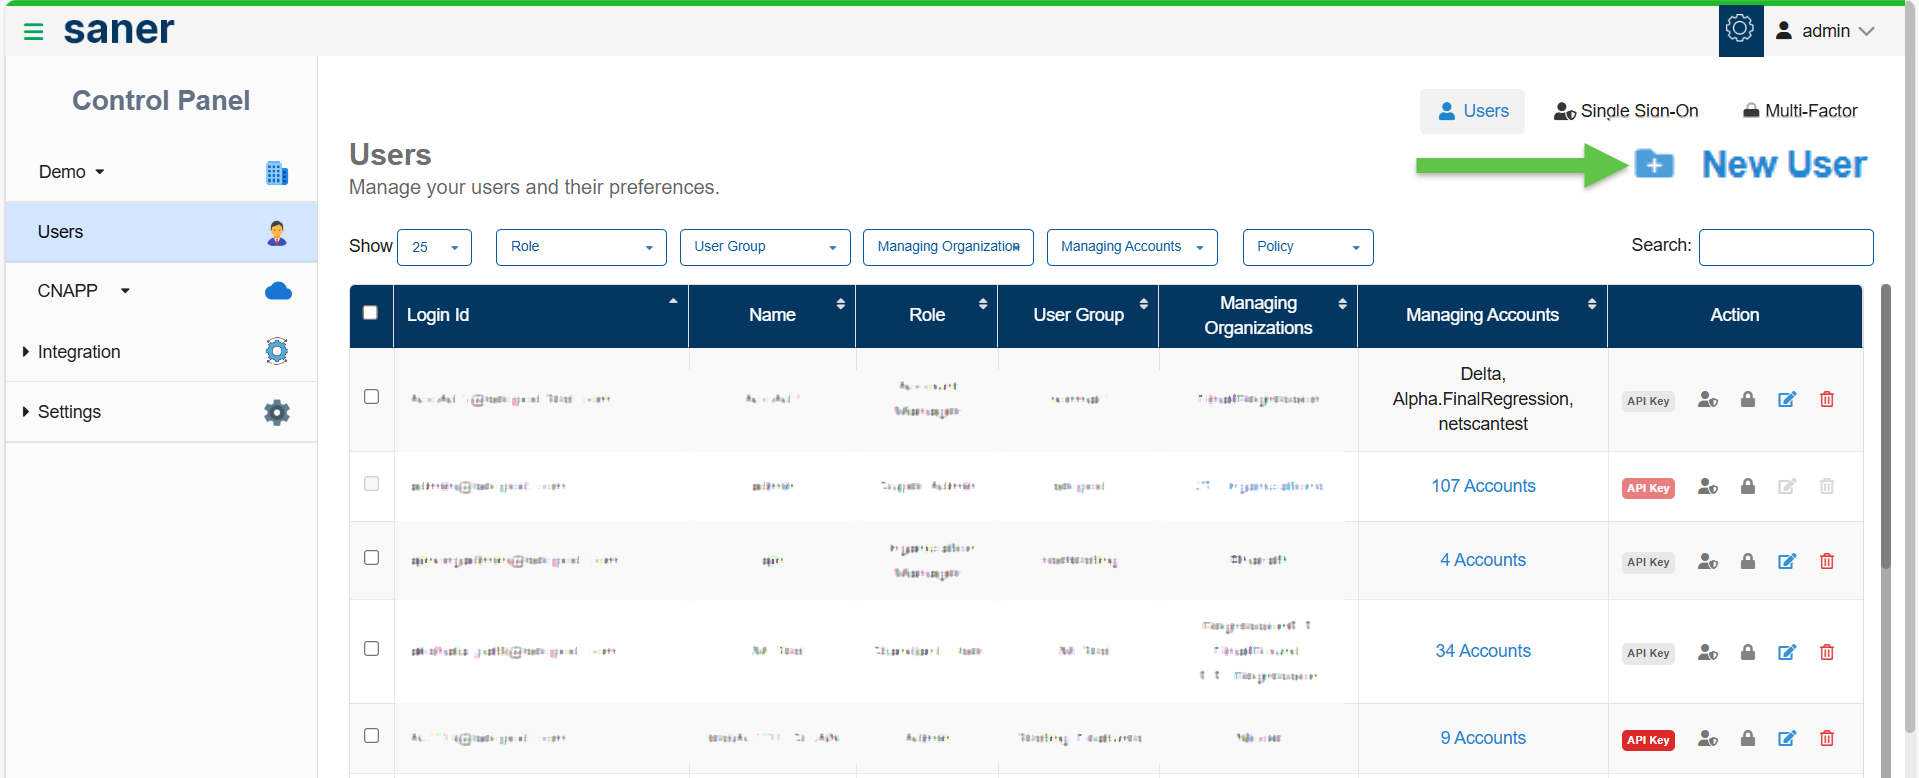Open the 107 Accounts link

point(1482,486)
